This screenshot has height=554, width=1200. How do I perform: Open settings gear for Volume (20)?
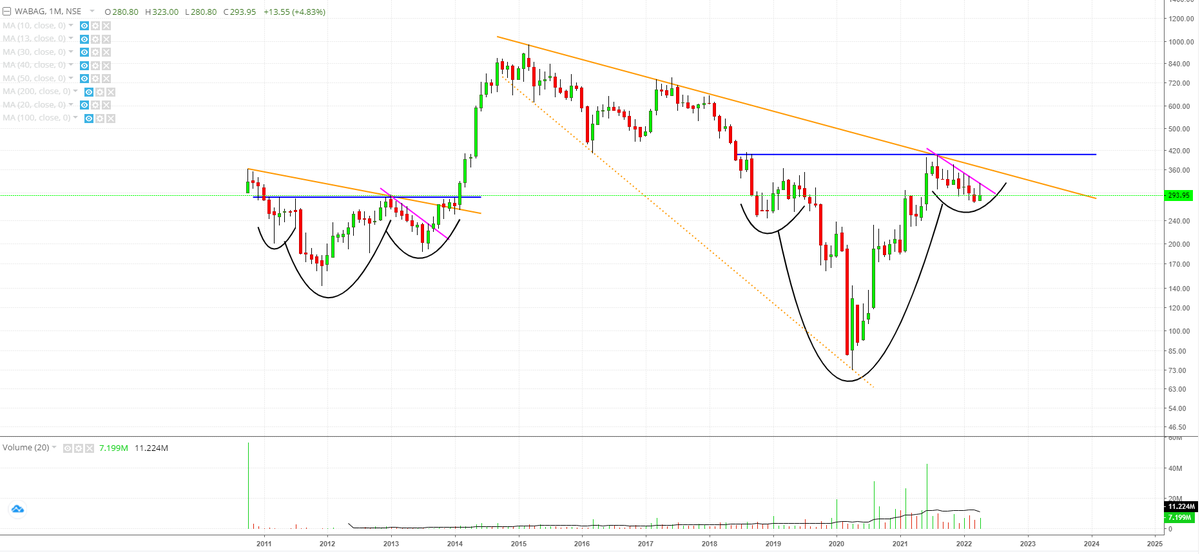[78, 448]
